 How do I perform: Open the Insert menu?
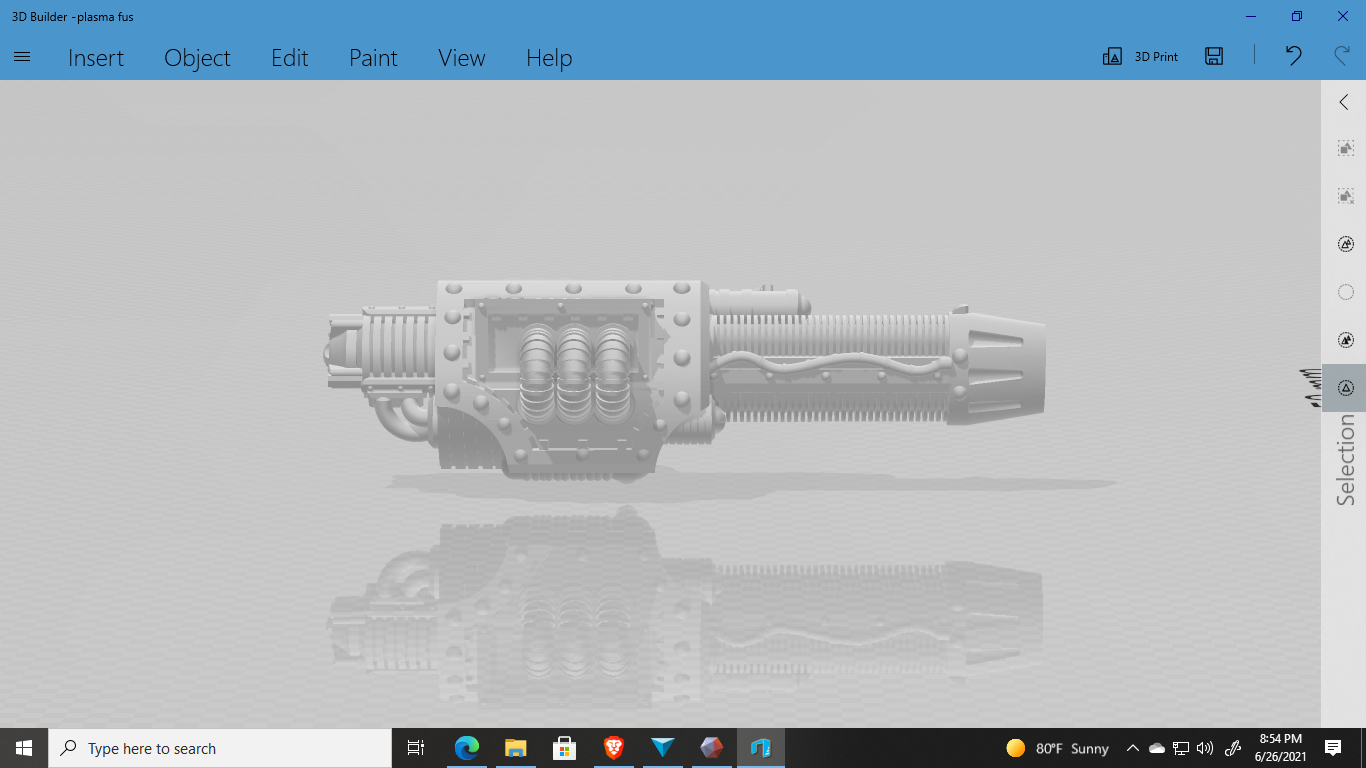coord(96,58)
